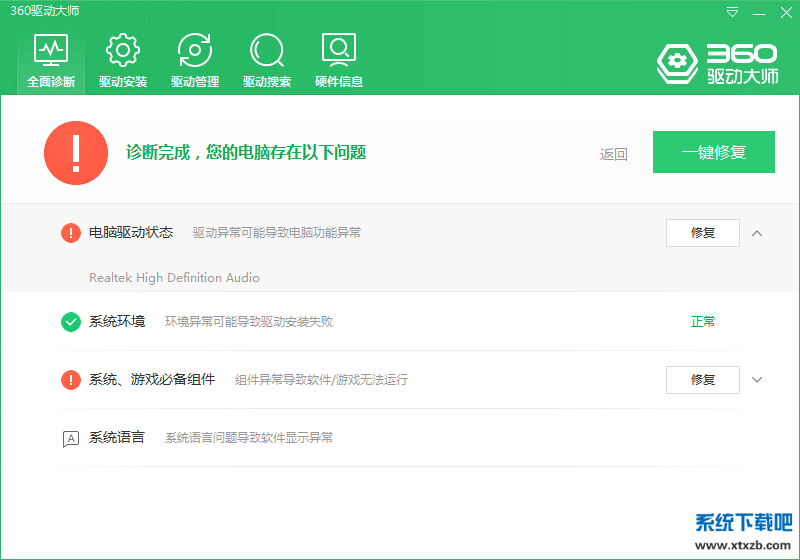Switch to the 驱动安装 tab
This screenshot has width=800, height=560.
point(123,61)
